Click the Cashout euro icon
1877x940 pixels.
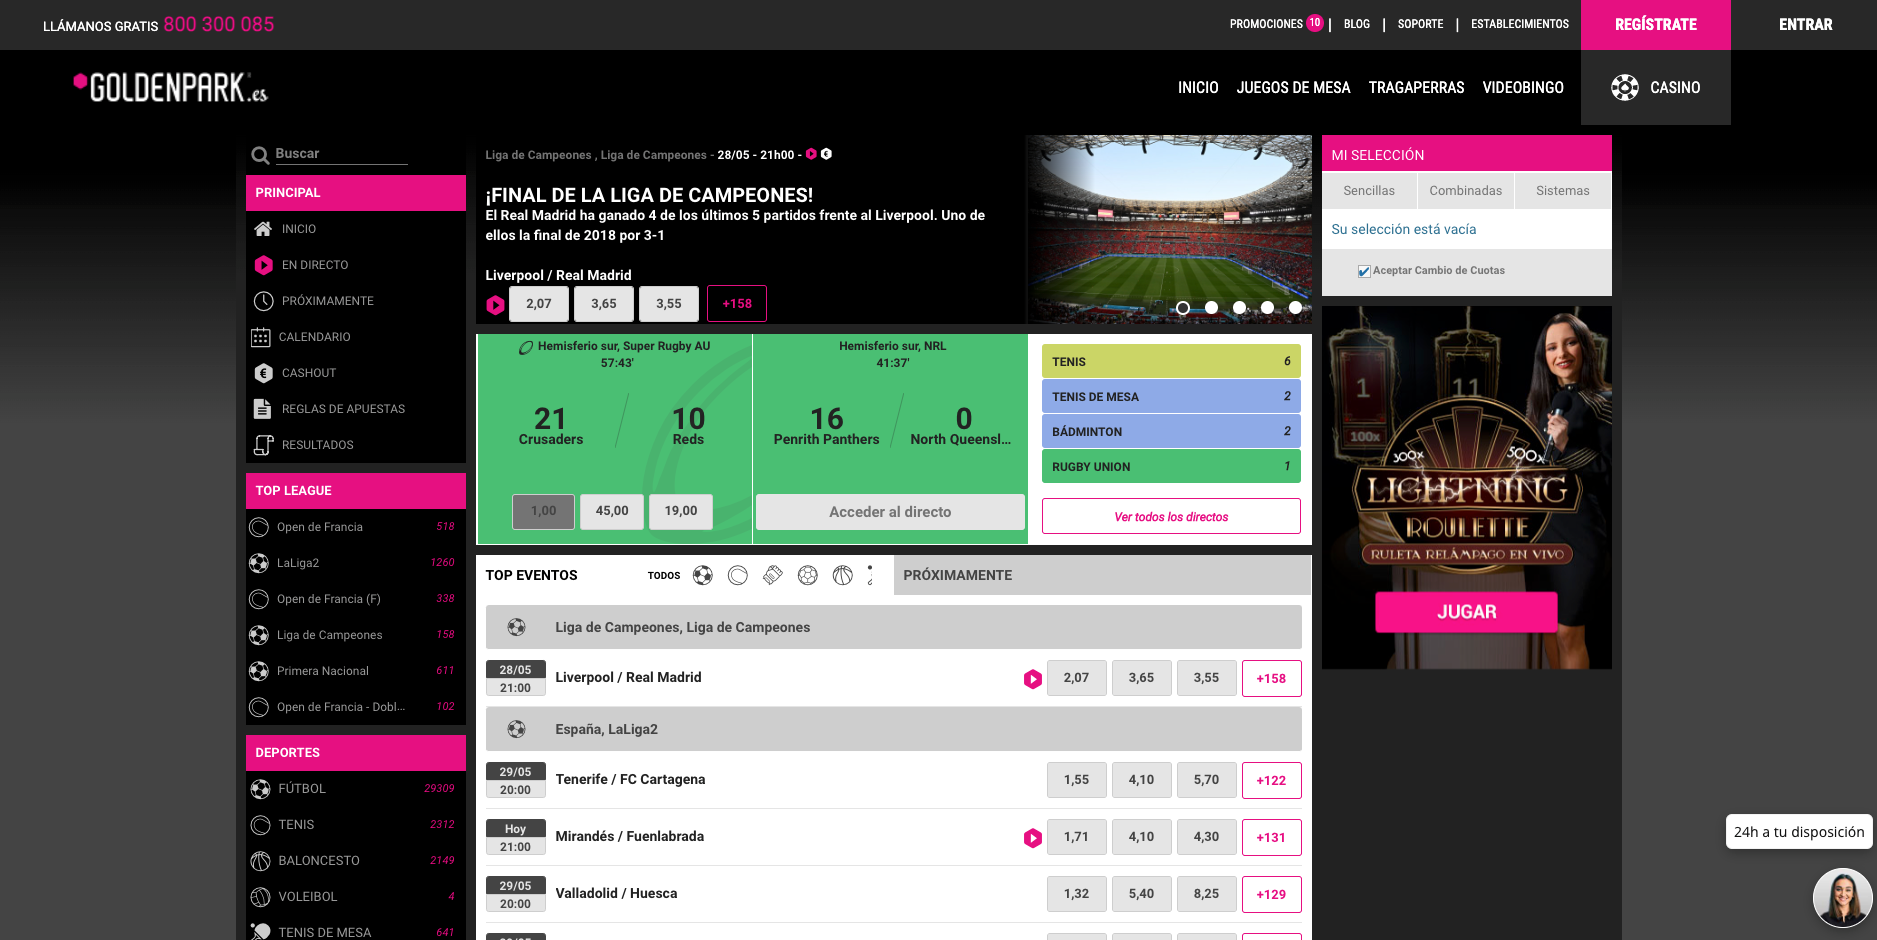tap(263, 373)
